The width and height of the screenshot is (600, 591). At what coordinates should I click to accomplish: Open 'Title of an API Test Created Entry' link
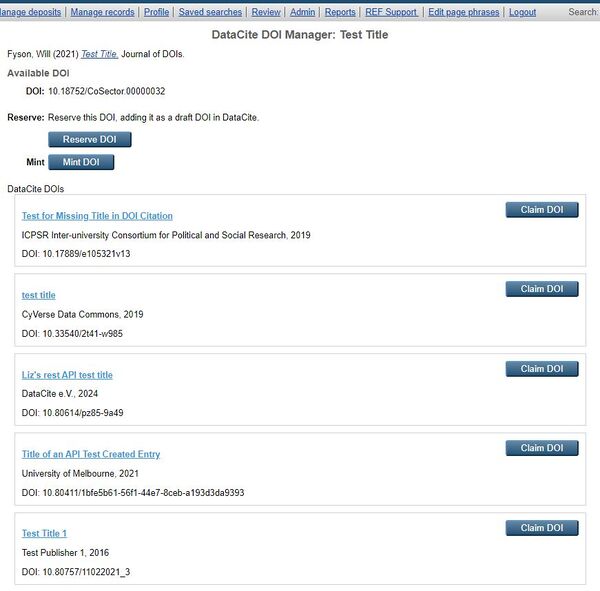click(x=91, y=454)
